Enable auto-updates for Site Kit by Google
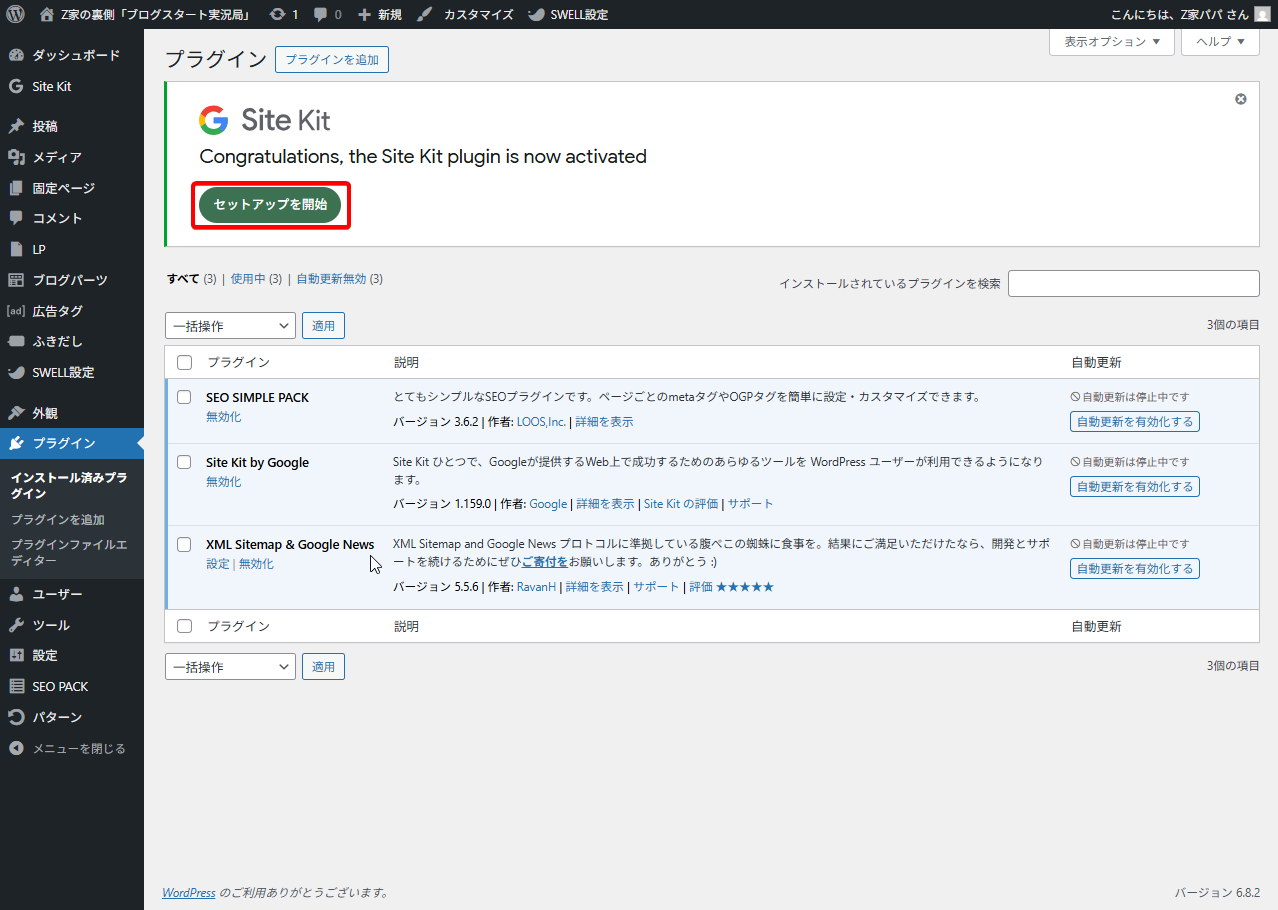The width and height of the screenshot is (1278, 910). point(1135,487)
